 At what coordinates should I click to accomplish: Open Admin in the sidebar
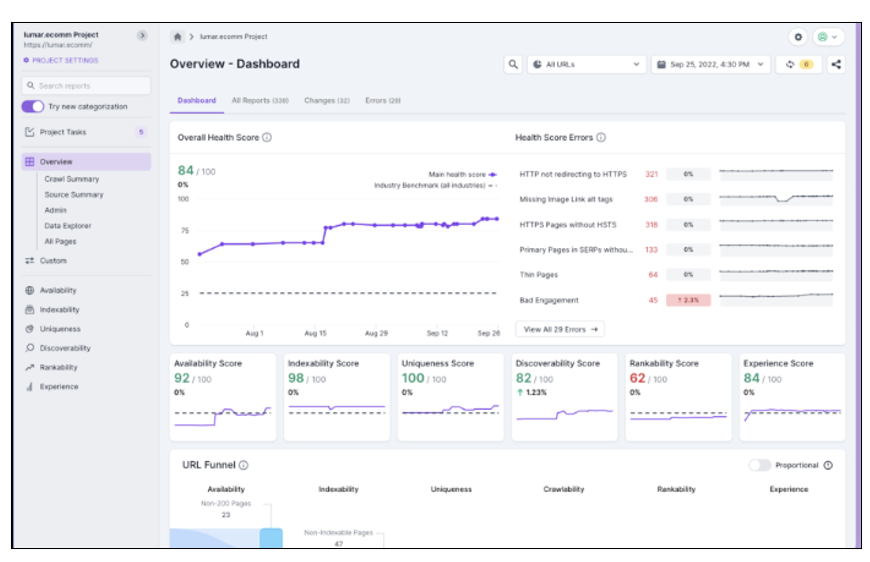[55, 210]
